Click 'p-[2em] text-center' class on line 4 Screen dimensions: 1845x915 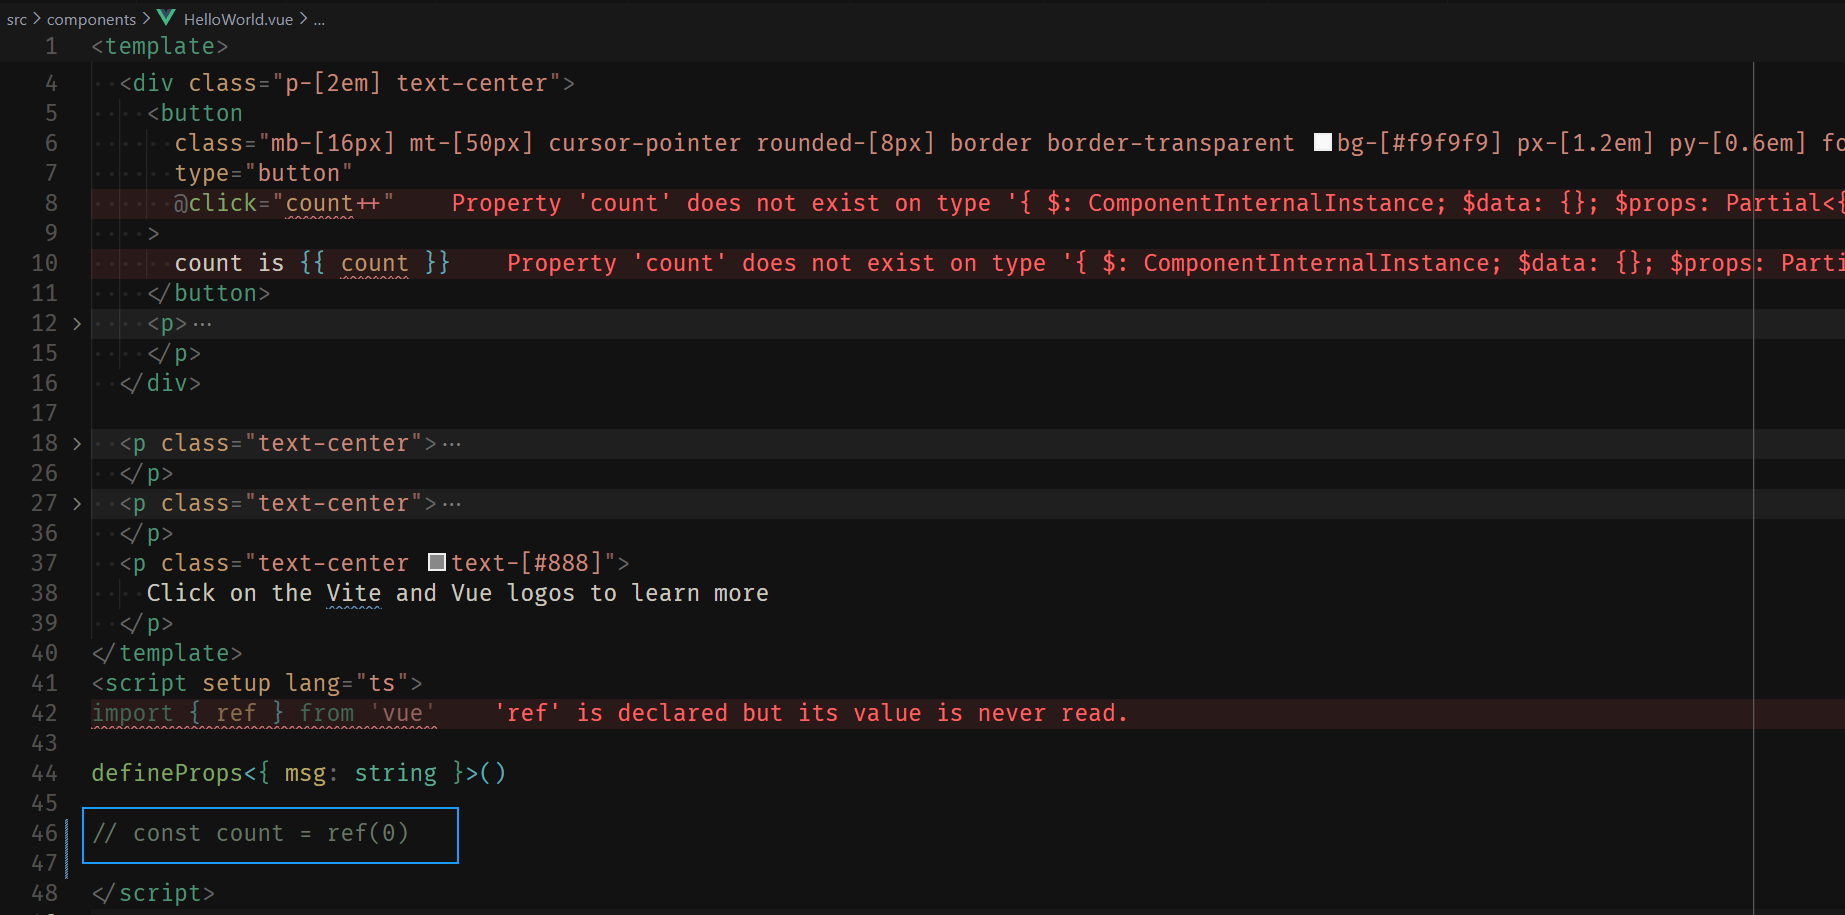(x=416, y=83)
